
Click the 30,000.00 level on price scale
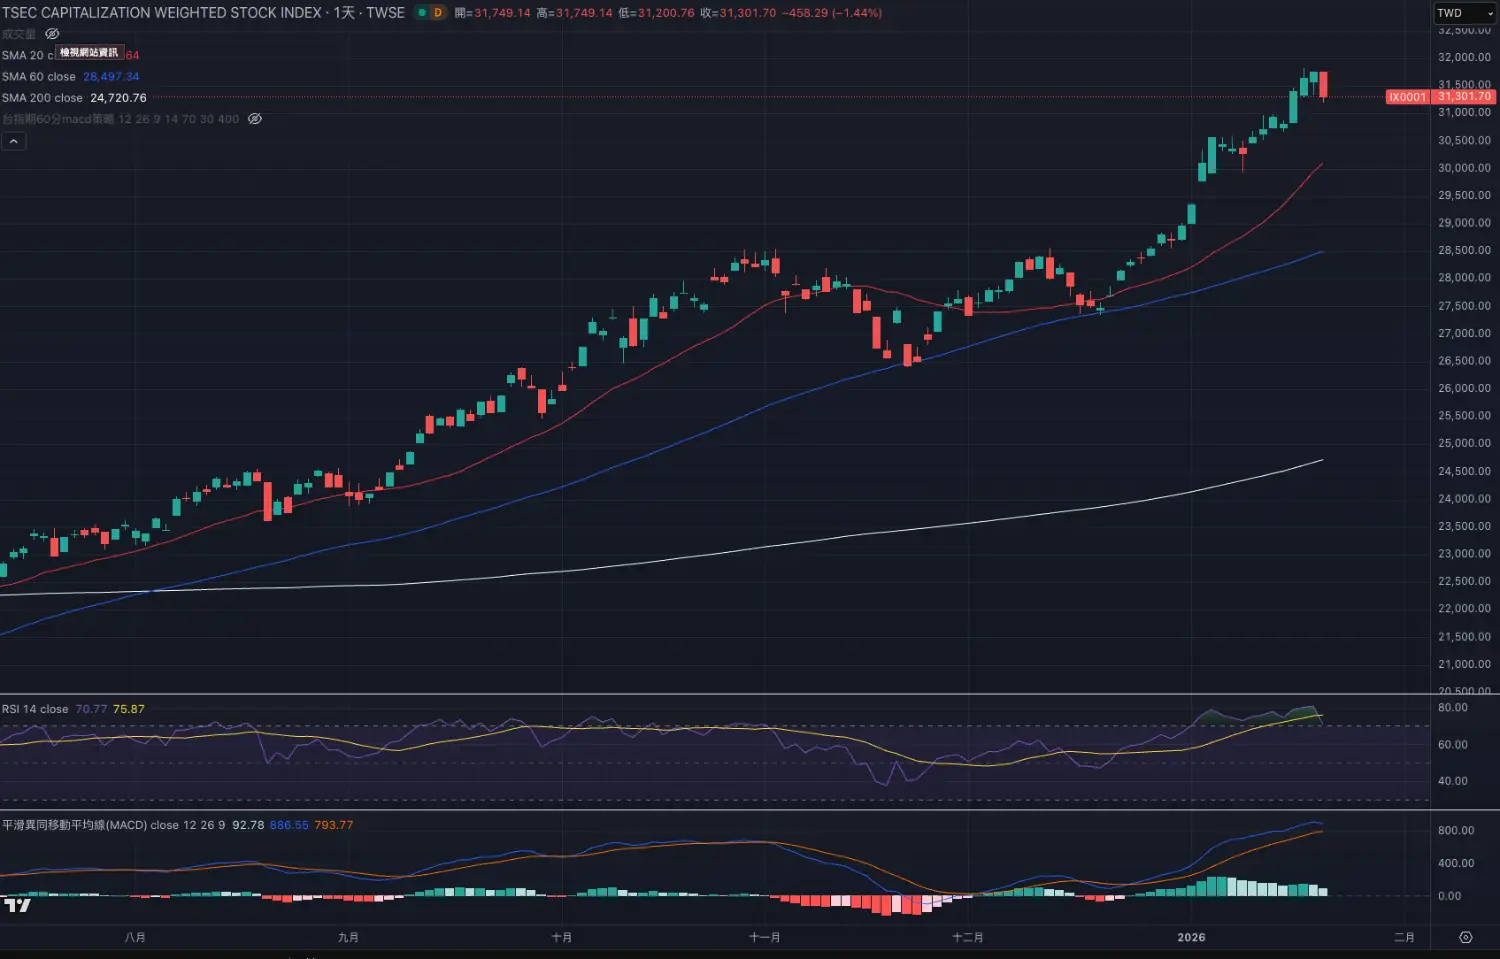point(1464,168)
